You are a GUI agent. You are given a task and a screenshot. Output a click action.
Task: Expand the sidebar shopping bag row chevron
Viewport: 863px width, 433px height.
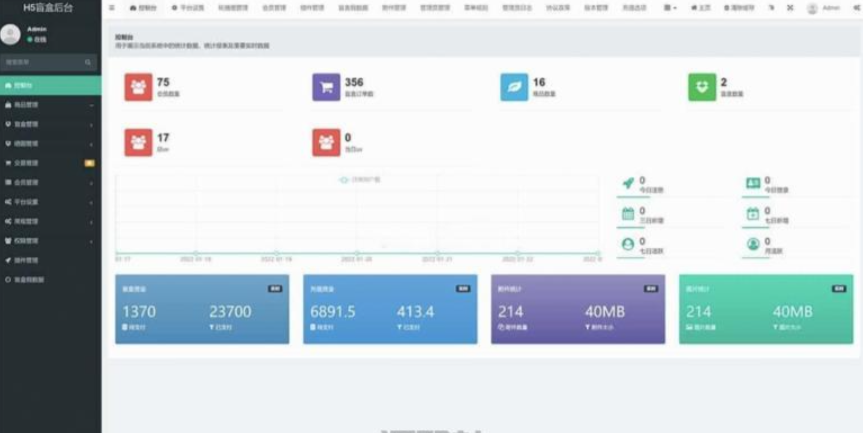pos(91,105)
